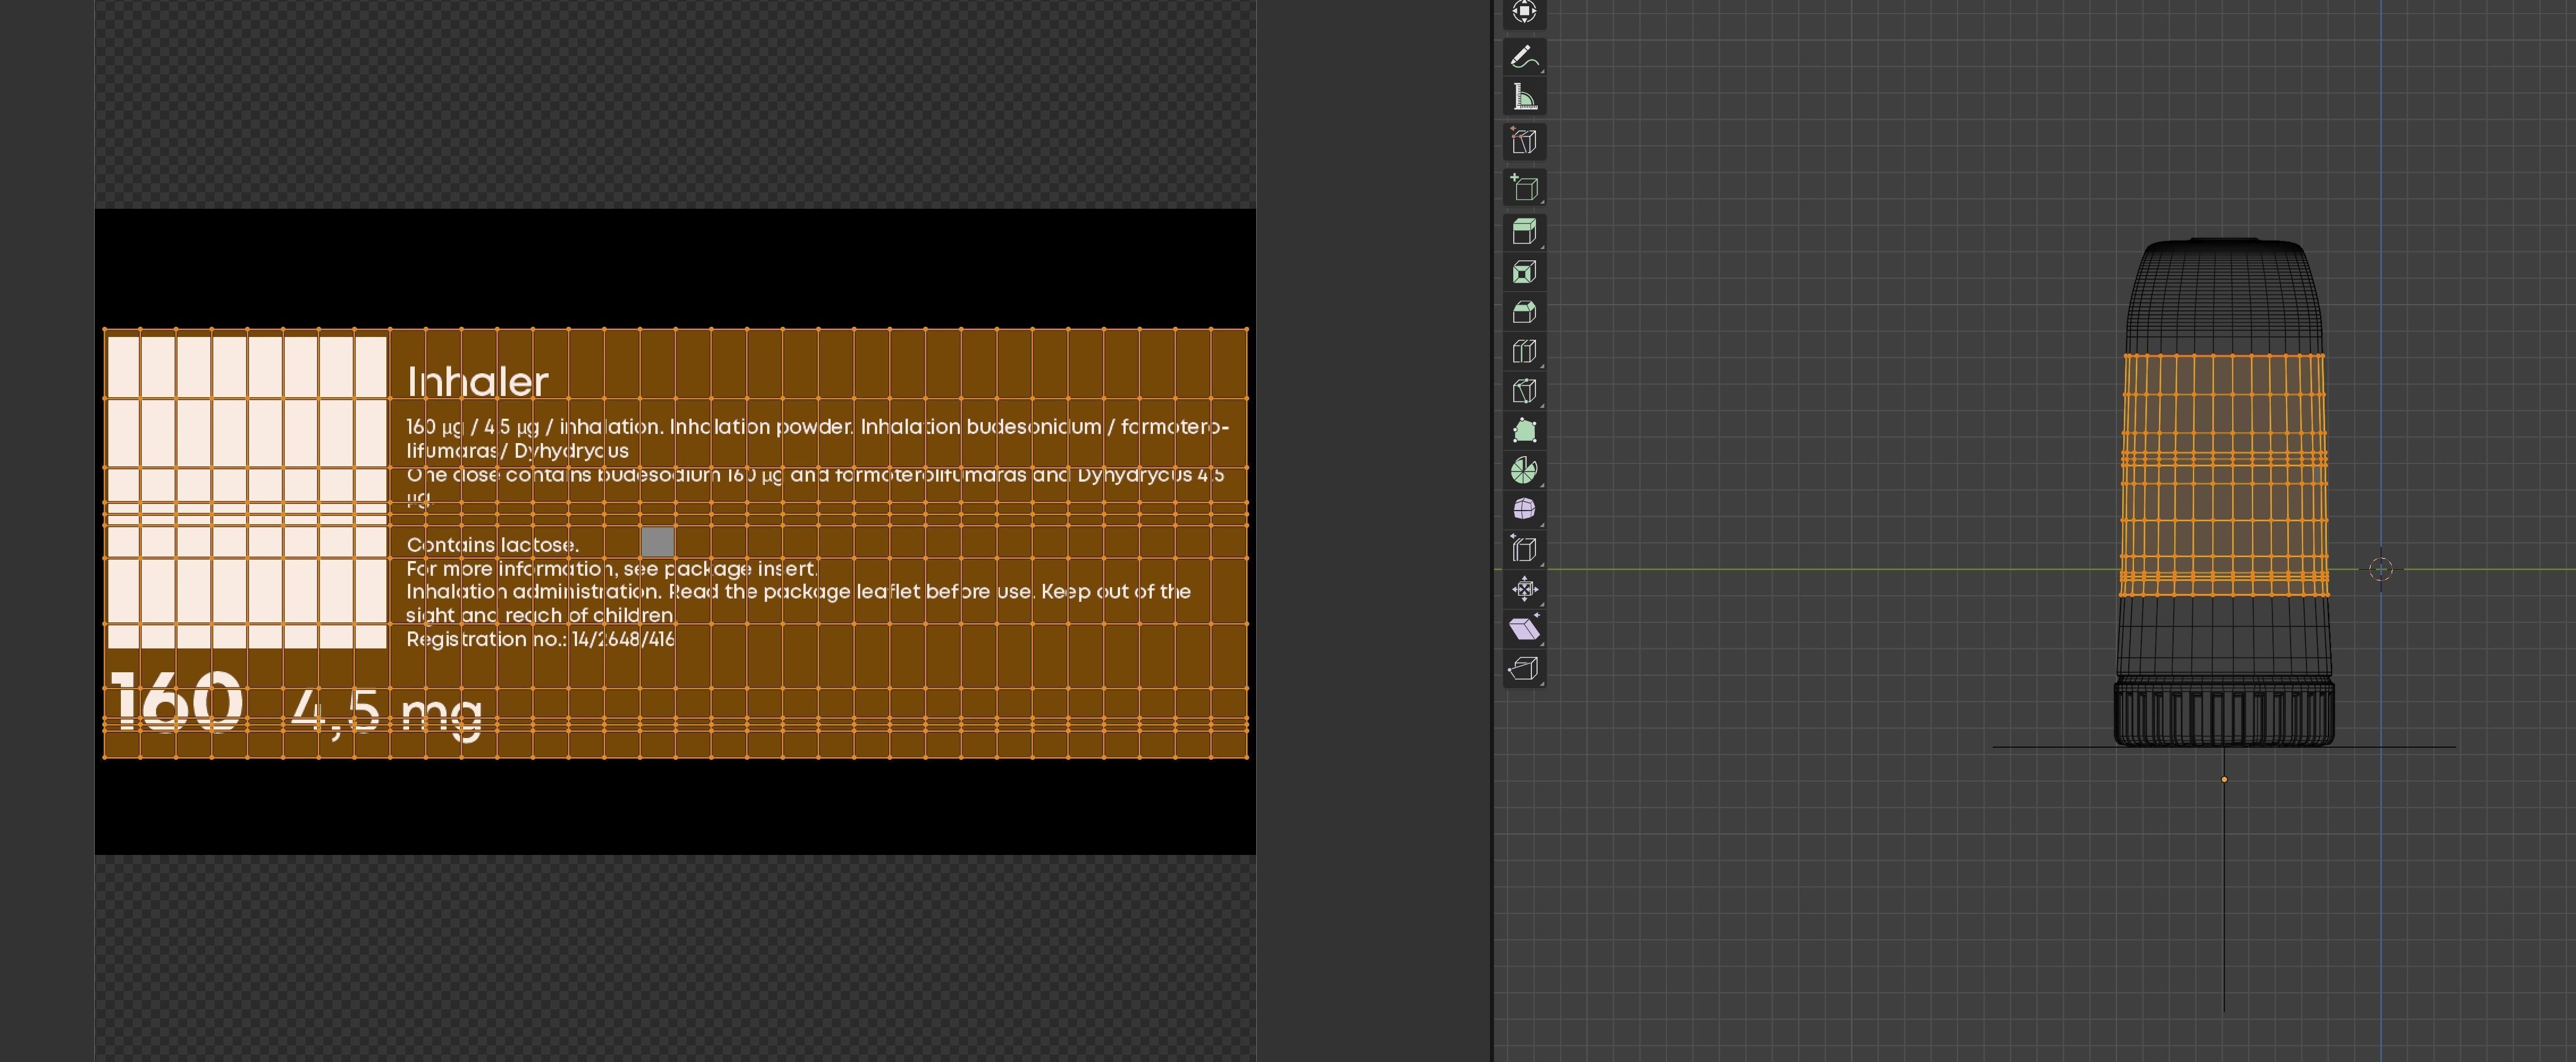
Task: Click the 3D cursor crosshair in viewport
Action: coord(2380,569)
